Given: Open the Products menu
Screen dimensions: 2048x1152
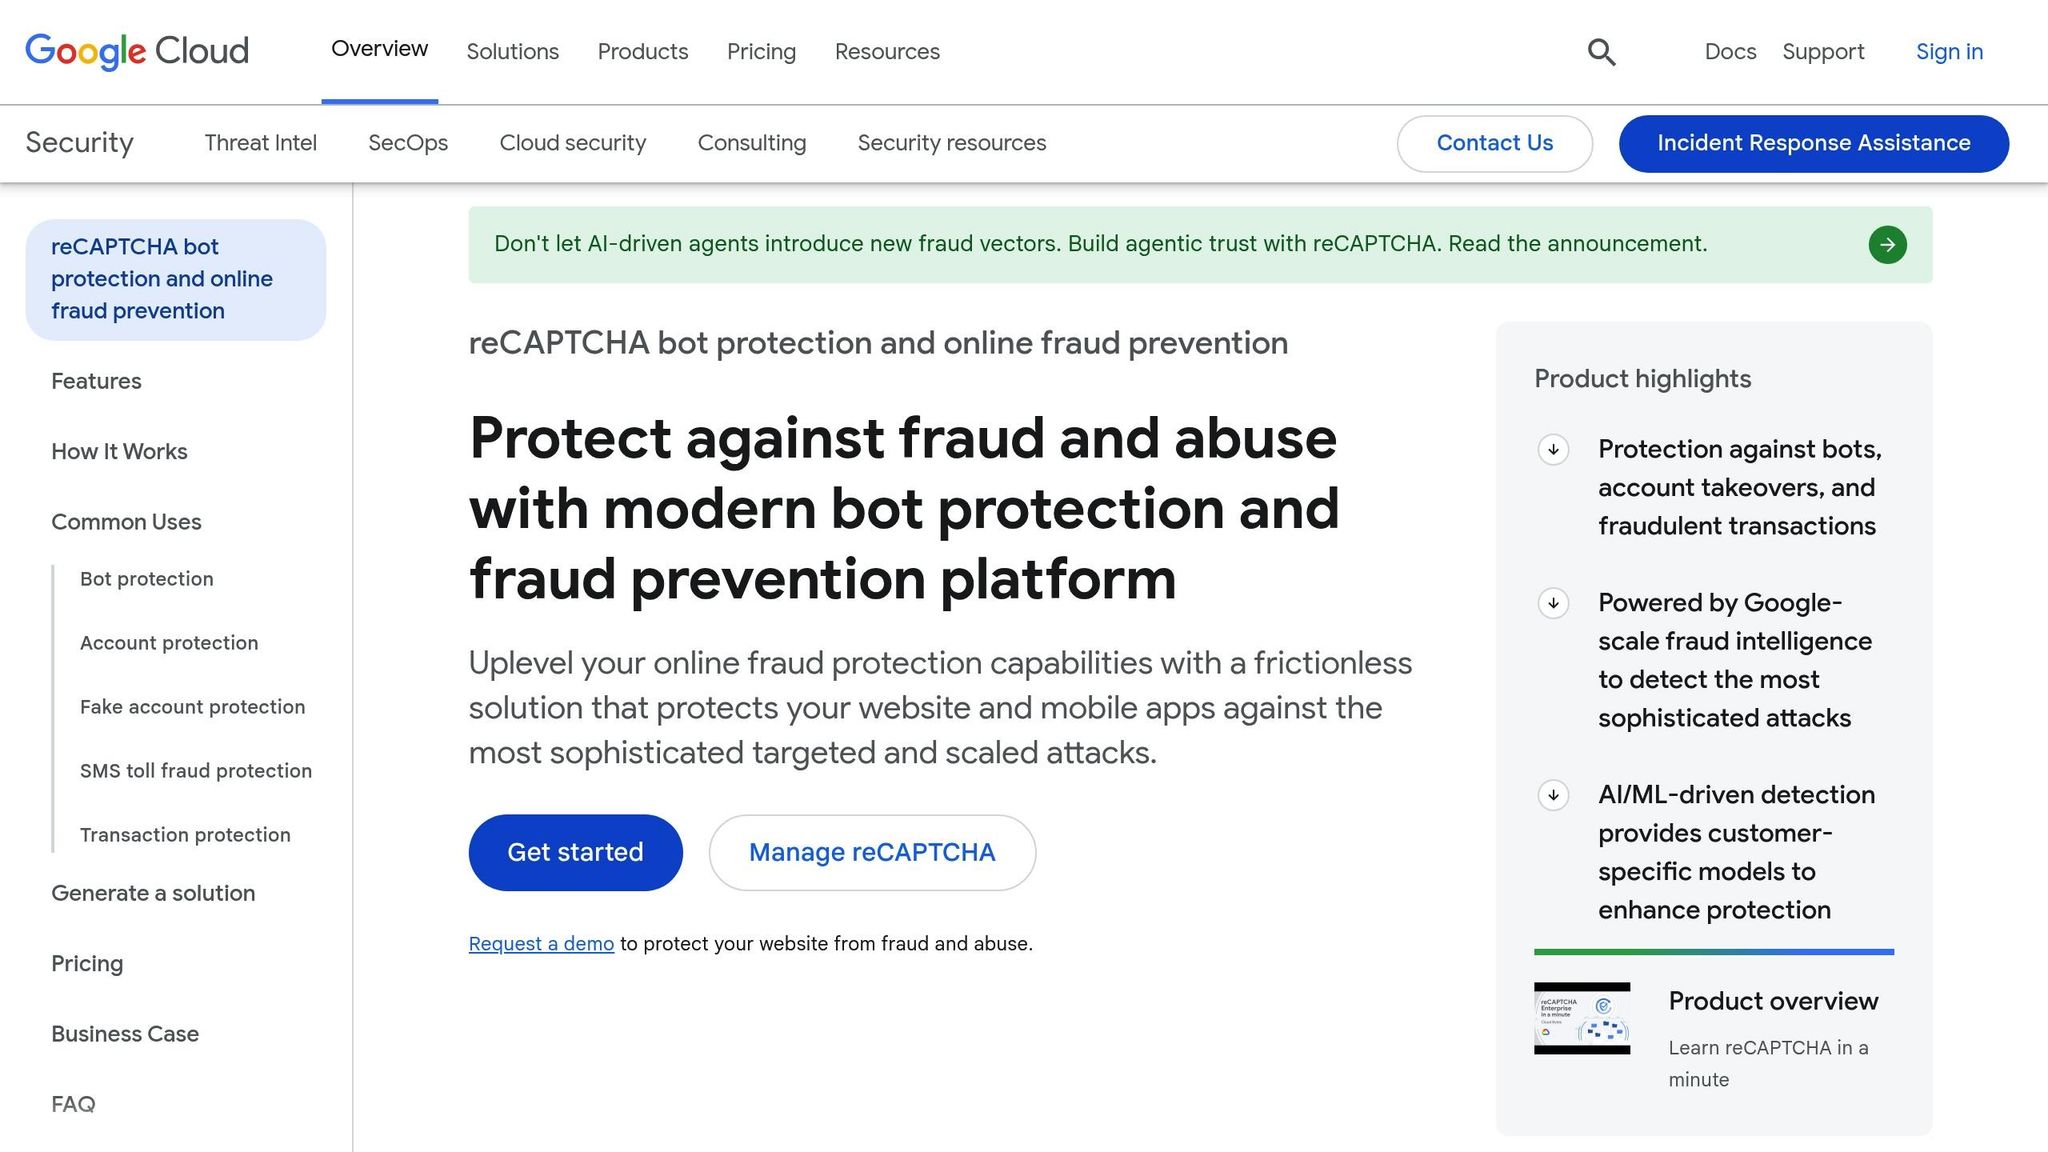Looking at the screenshot, I should (643, 52).
